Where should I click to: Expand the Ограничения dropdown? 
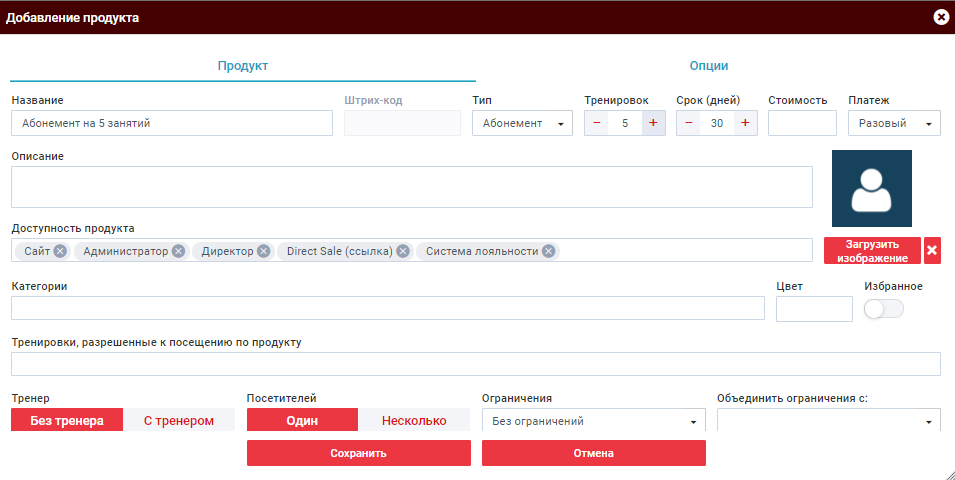[x=593, y=421]
